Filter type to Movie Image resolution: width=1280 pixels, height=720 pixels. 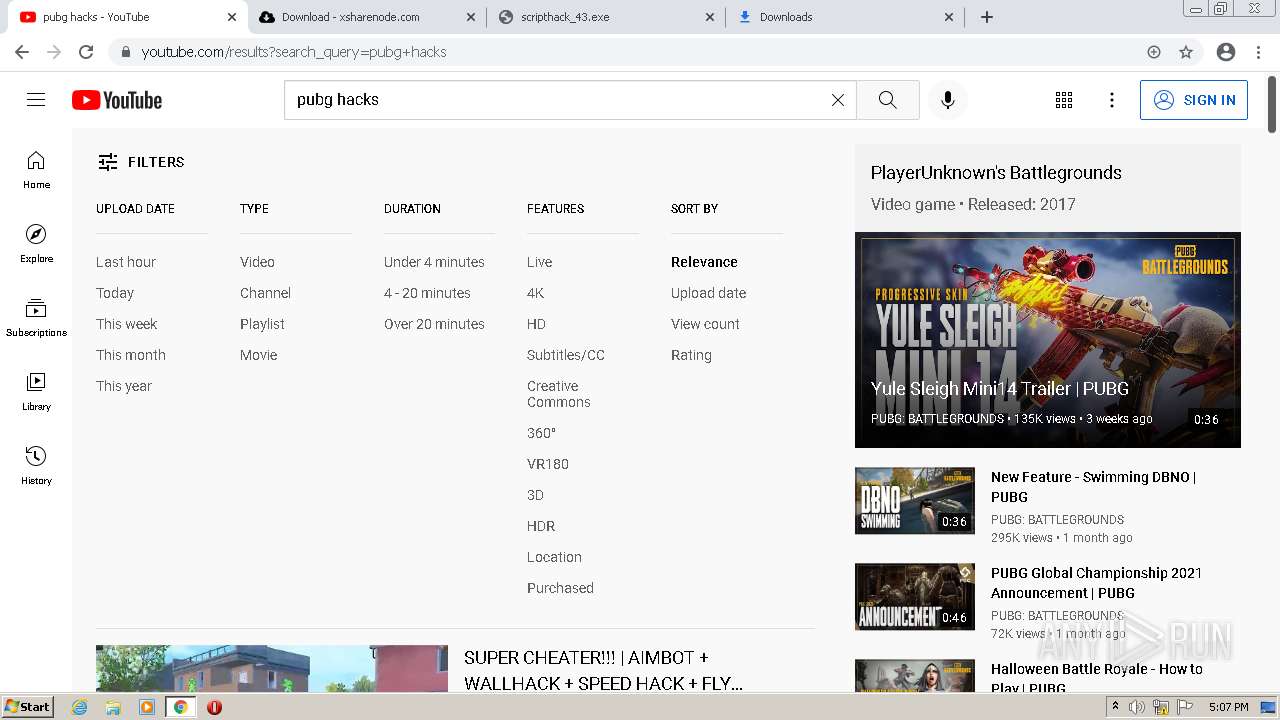[259, 355]
